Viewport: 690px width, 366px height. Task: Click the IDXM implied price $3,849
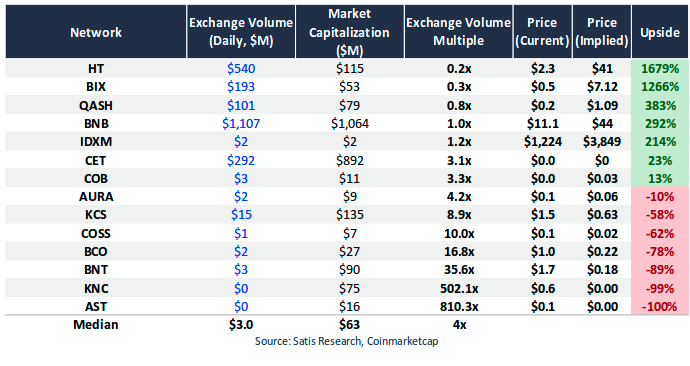click(602, 142)
